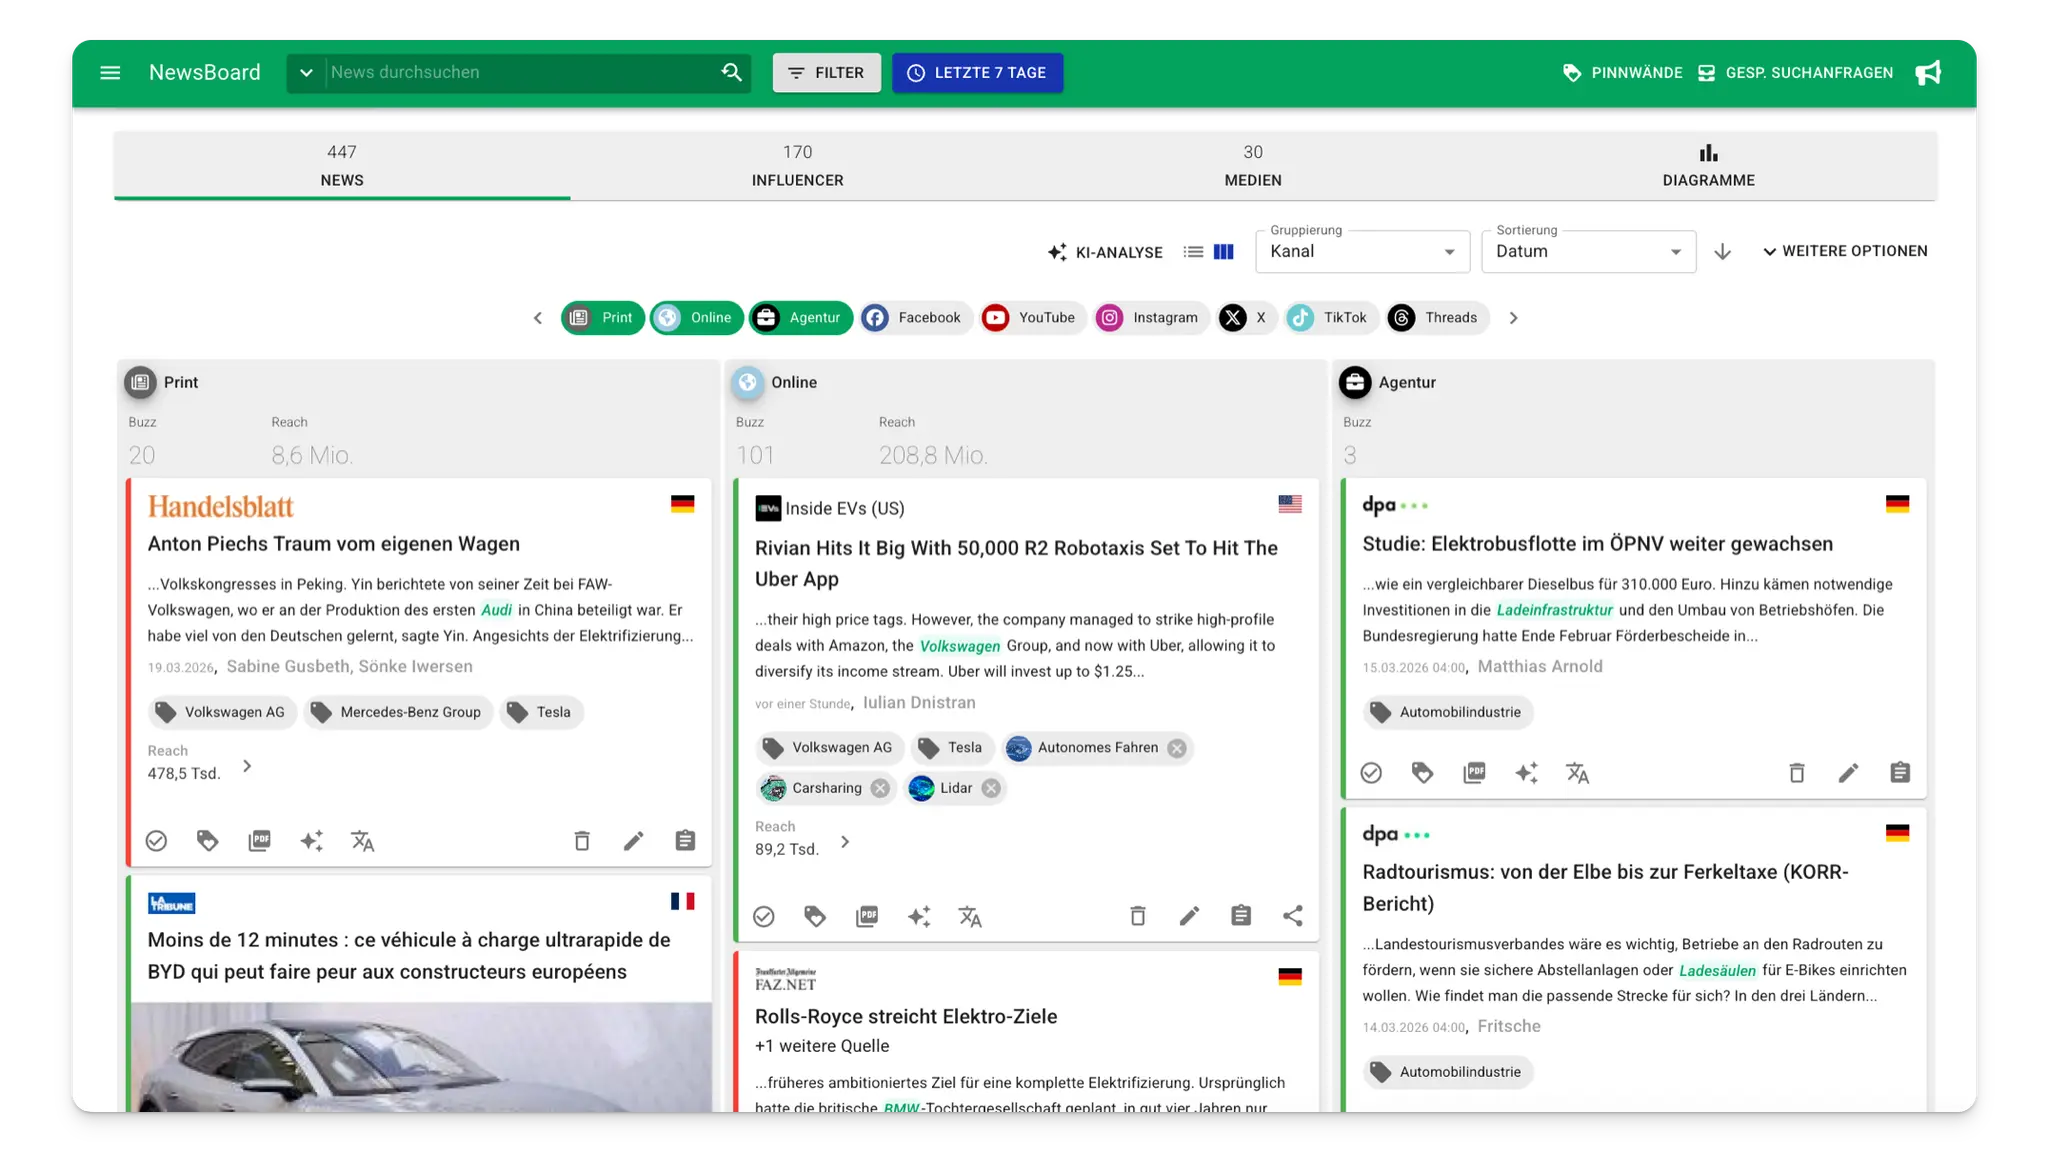Toggle the Agentur channel chip
Viewport: 2048px width, 1152px height.
pos(801,317)
